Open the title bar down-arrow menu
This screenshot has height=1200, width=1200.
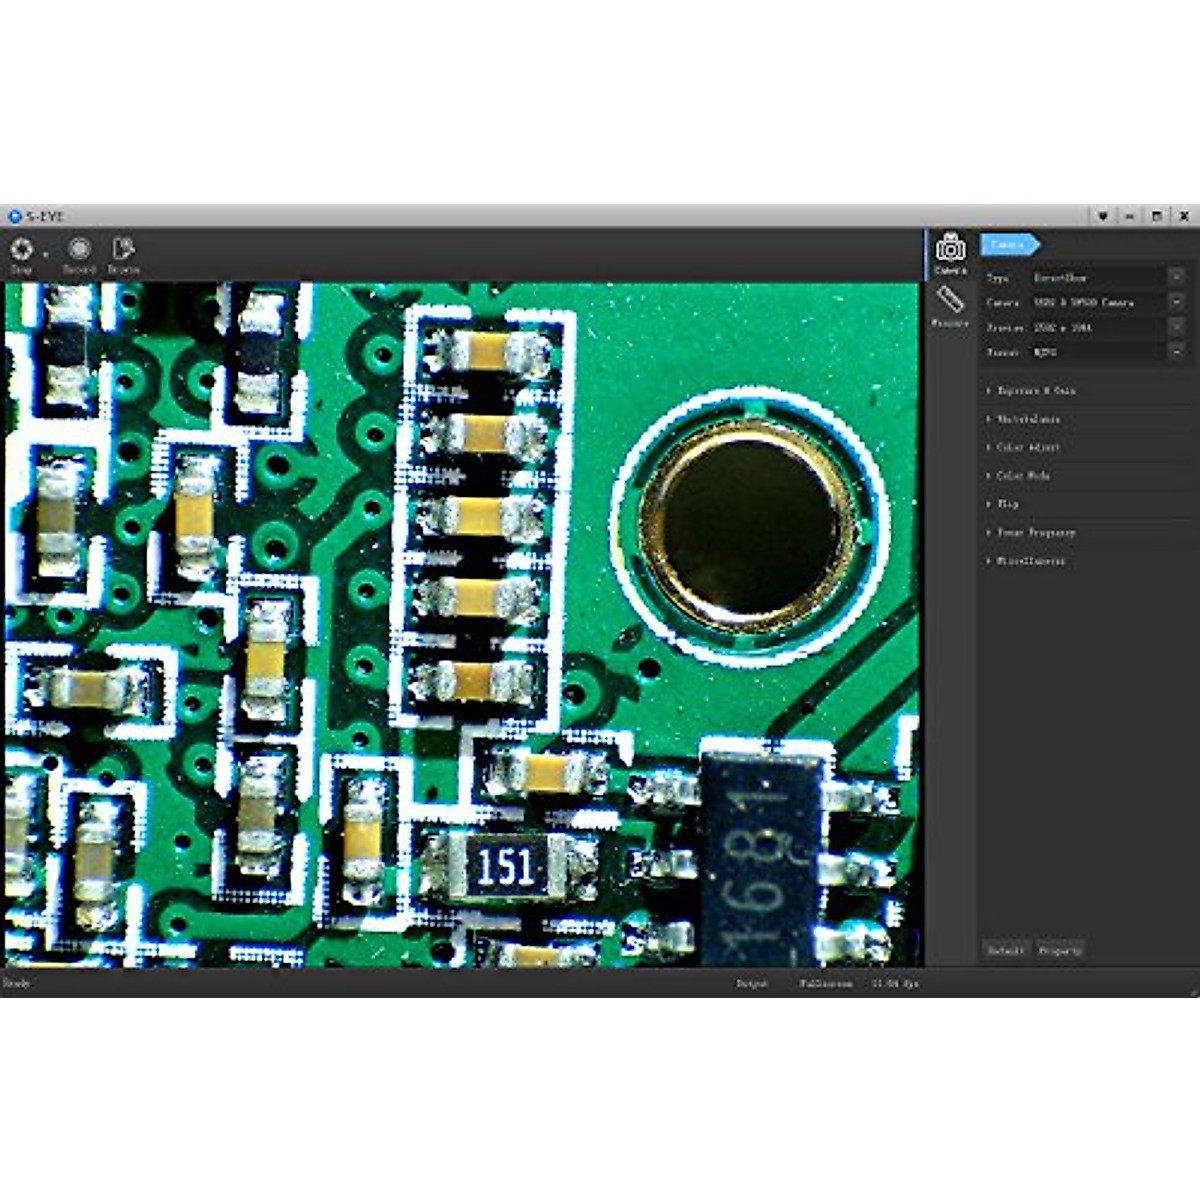pos(1103,216)
